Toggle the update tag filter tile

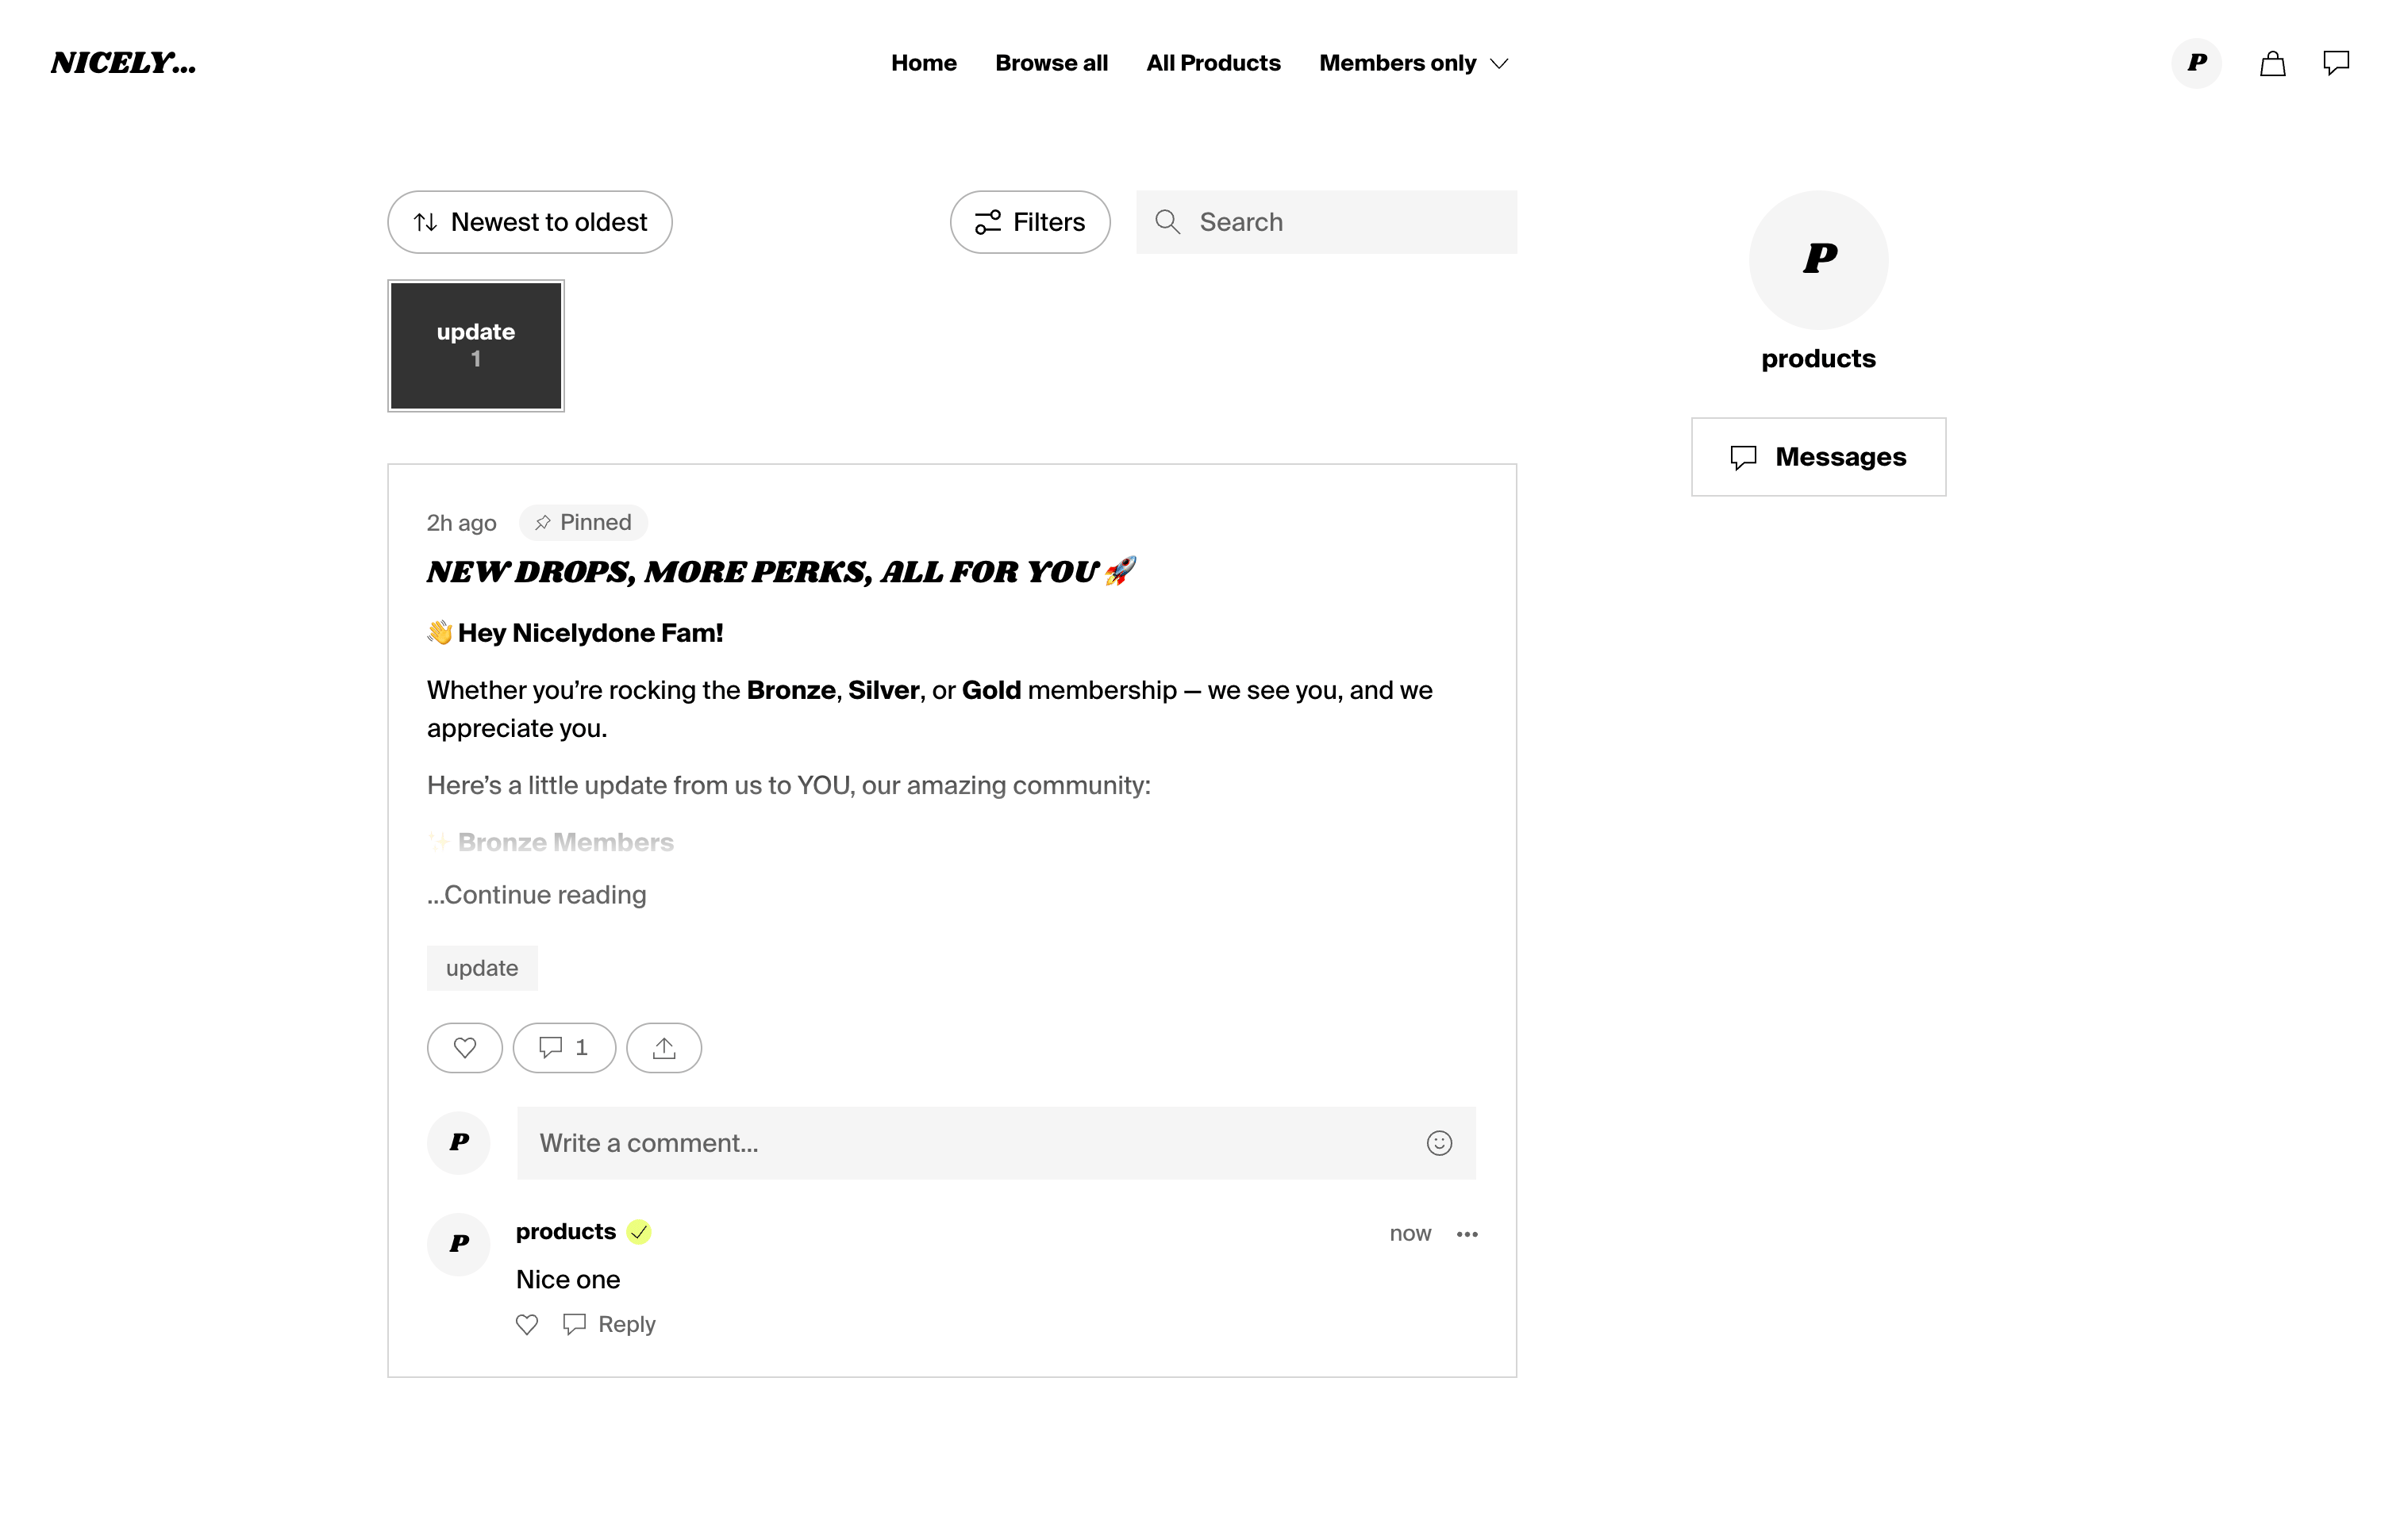(476, 345)
